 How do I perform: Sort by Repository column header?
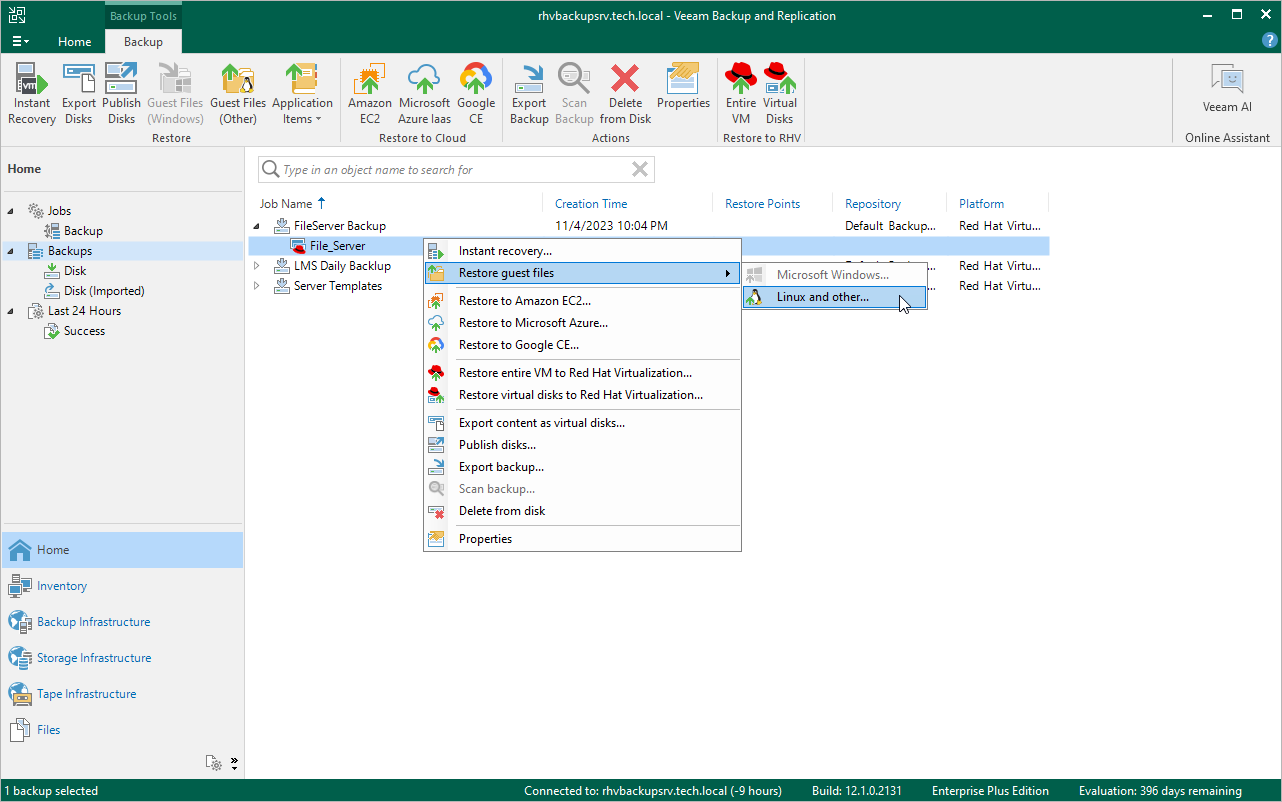click(x=873, y=204)
